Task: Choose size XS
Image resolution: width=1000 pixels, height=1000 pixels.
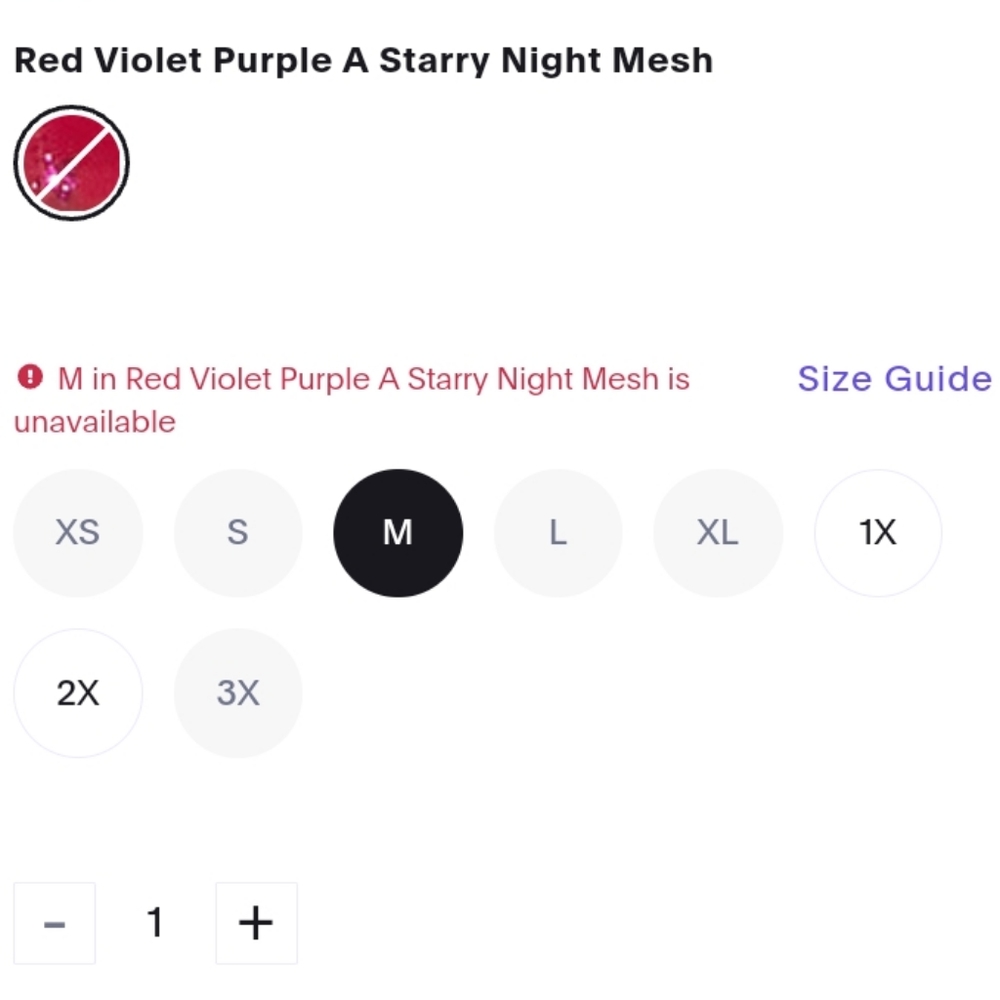Action: coord(78,533)
